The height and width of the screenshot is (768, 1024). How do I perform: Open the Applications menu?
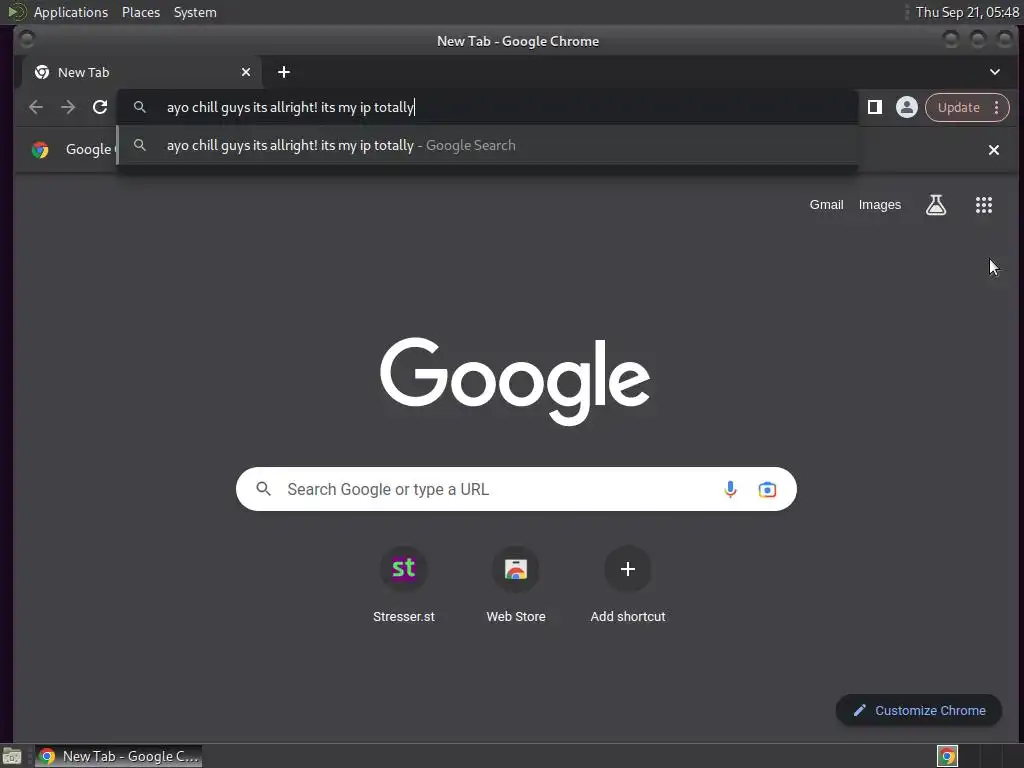tap(71, 12)
